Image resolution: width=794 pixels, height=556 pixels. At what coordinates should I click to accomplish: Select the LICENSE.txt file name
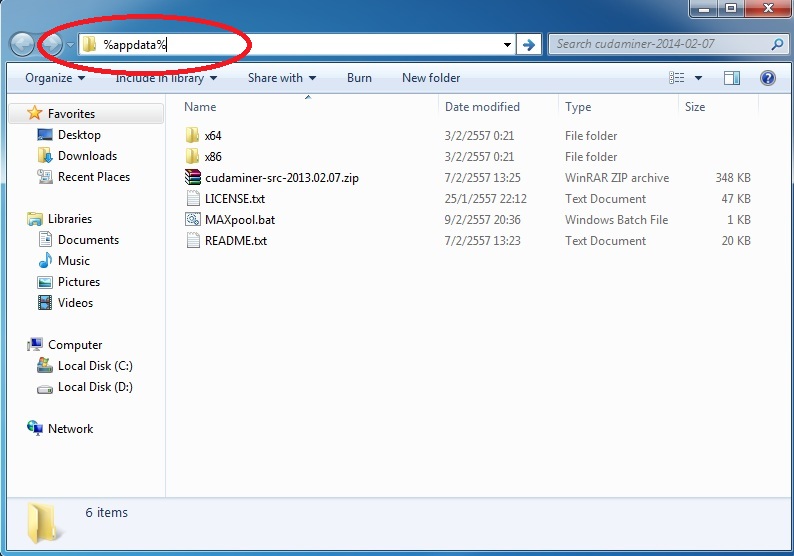point(234,198)
